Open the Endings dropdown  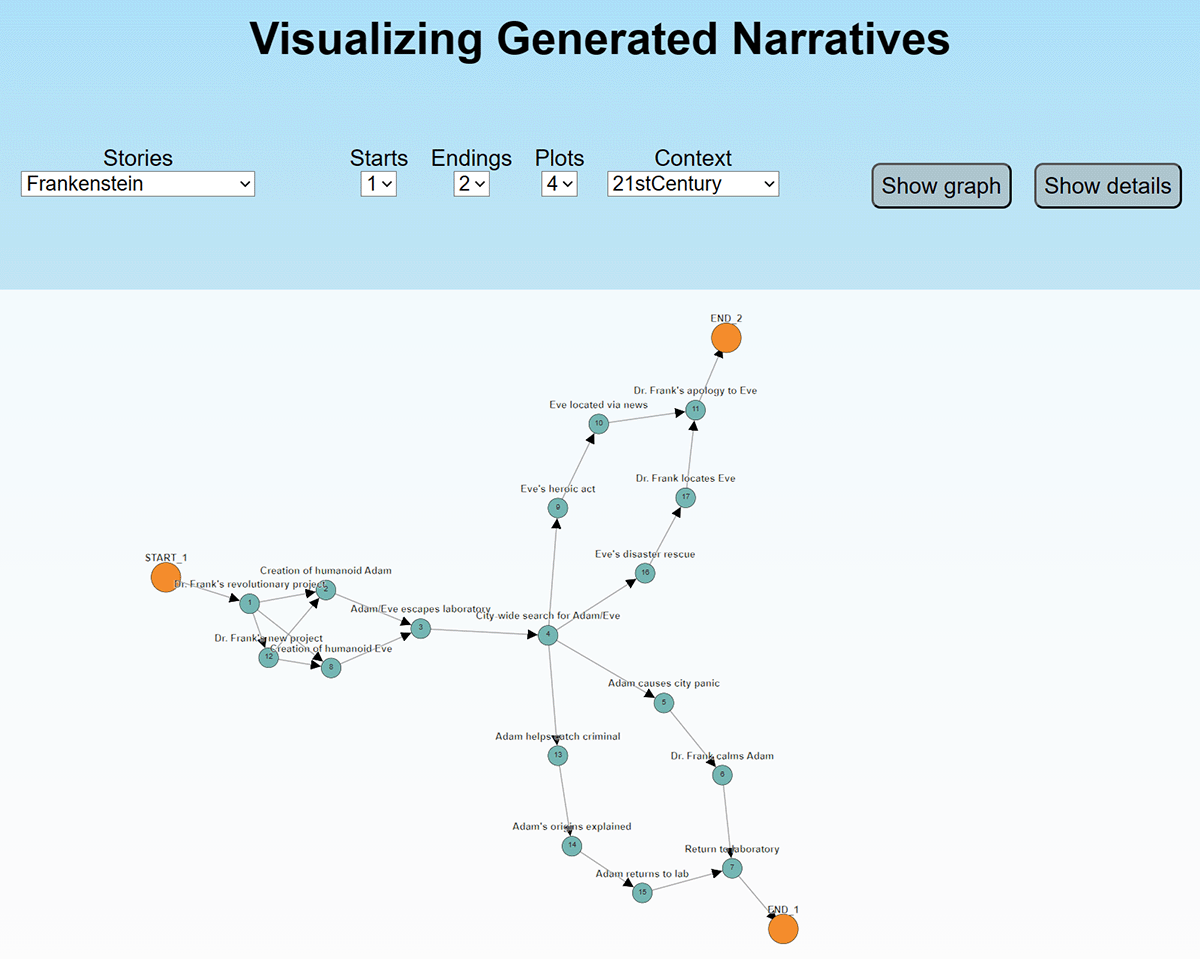tap(471, 184)
